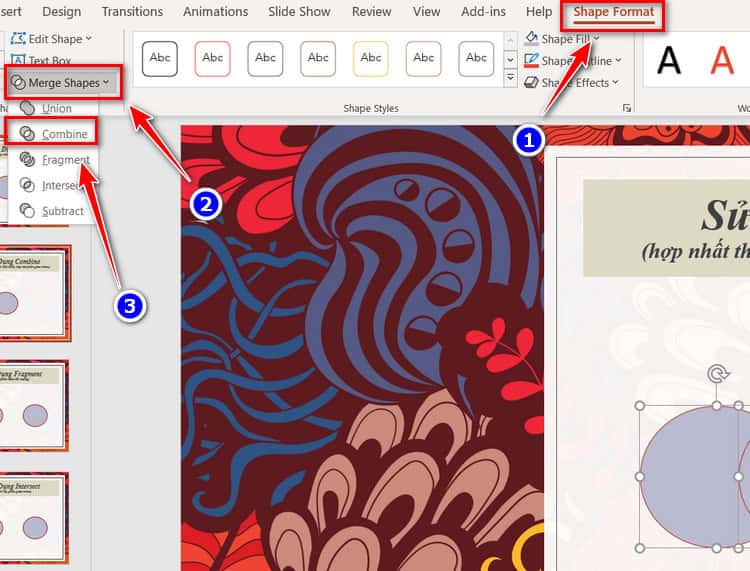
Task: Open the View ribbon tab
Action: (427, 11)
